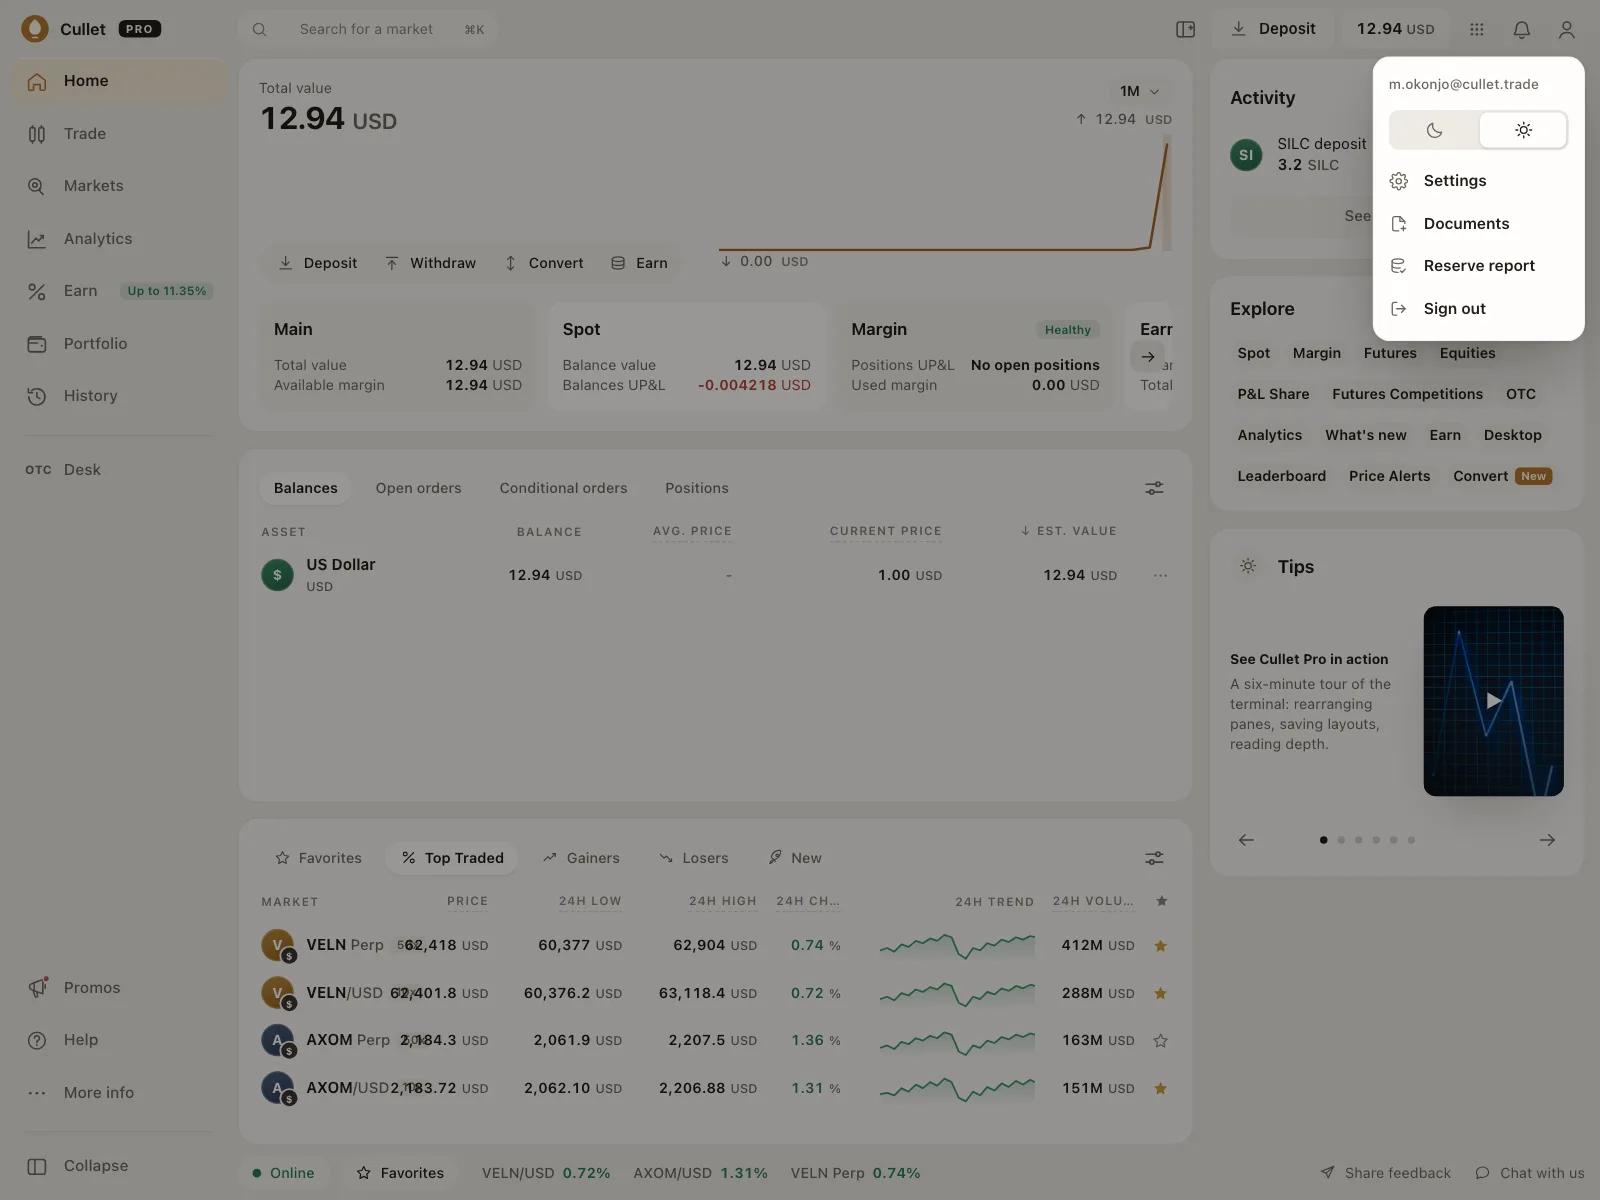Open the notifications bell
The height and width of the screenshot is (1200, 1600).
[1522, 29]
